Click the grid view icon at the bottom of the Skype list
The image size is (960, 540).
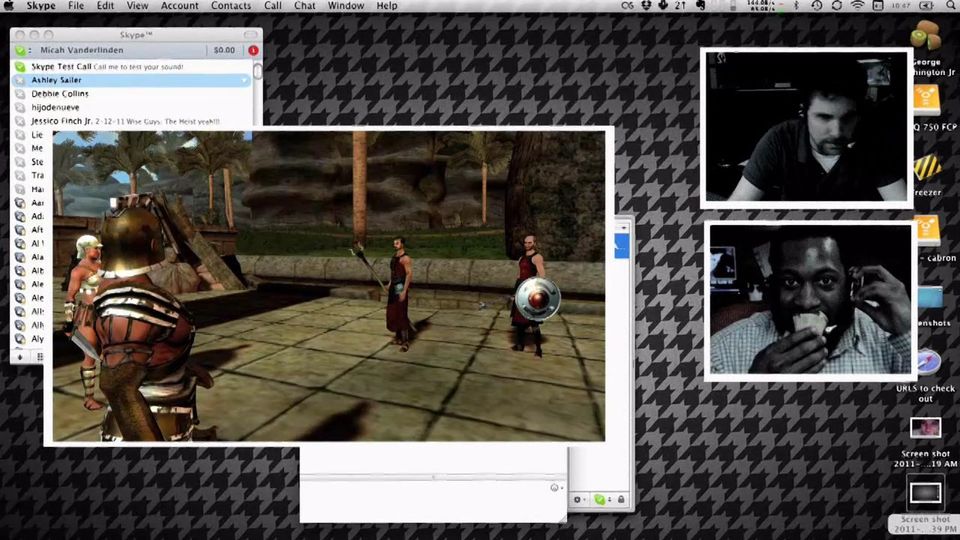pyautogui.click(x=40, y=356)
